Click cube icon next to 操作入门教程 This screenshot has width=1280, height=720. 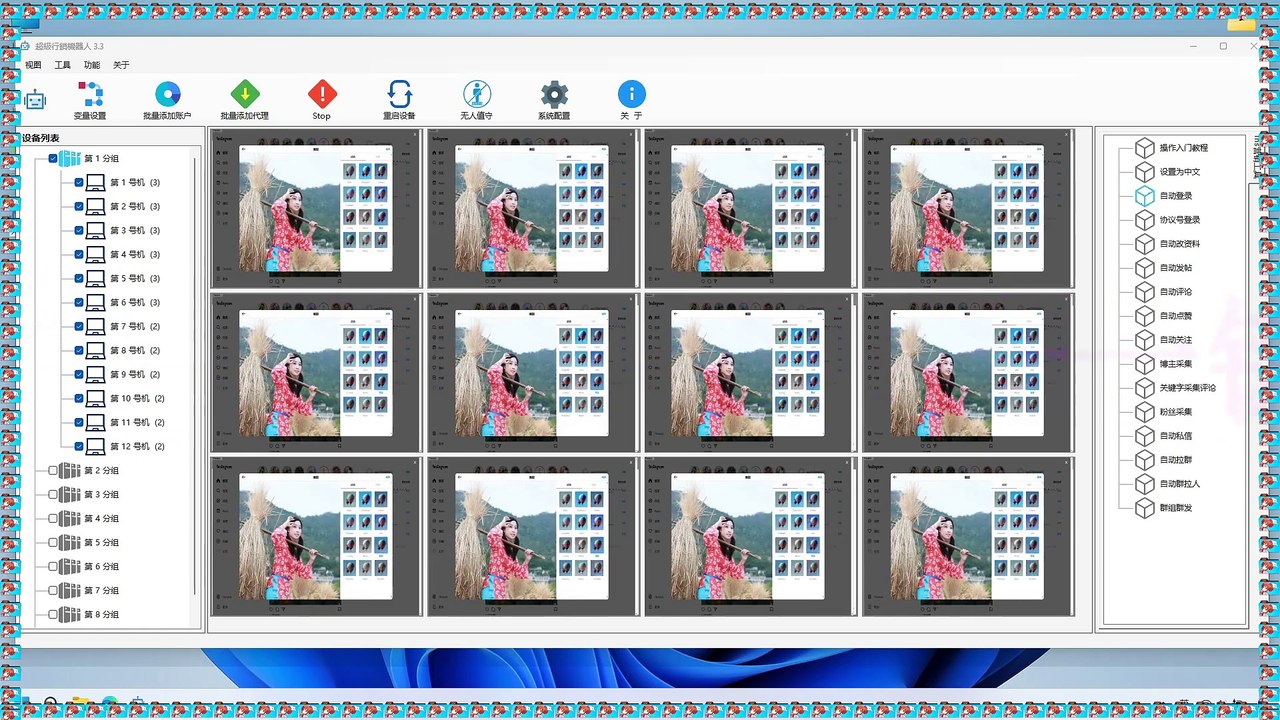pyautogui.click(x=1144, y=148)
